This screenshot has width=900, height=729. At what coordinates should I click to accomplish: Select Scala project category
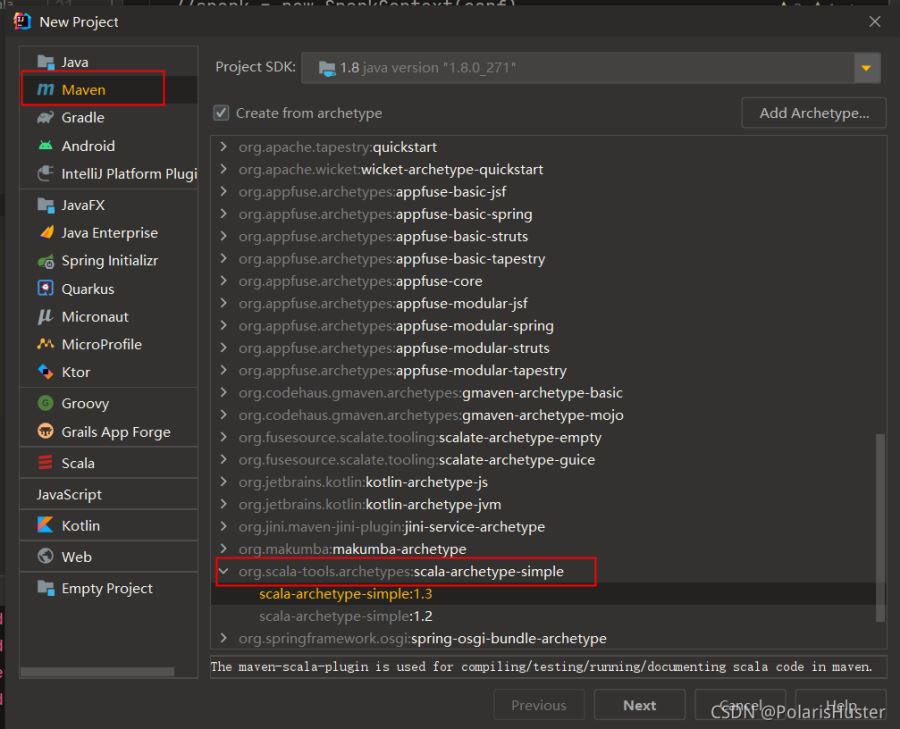(x=108, y=463)
